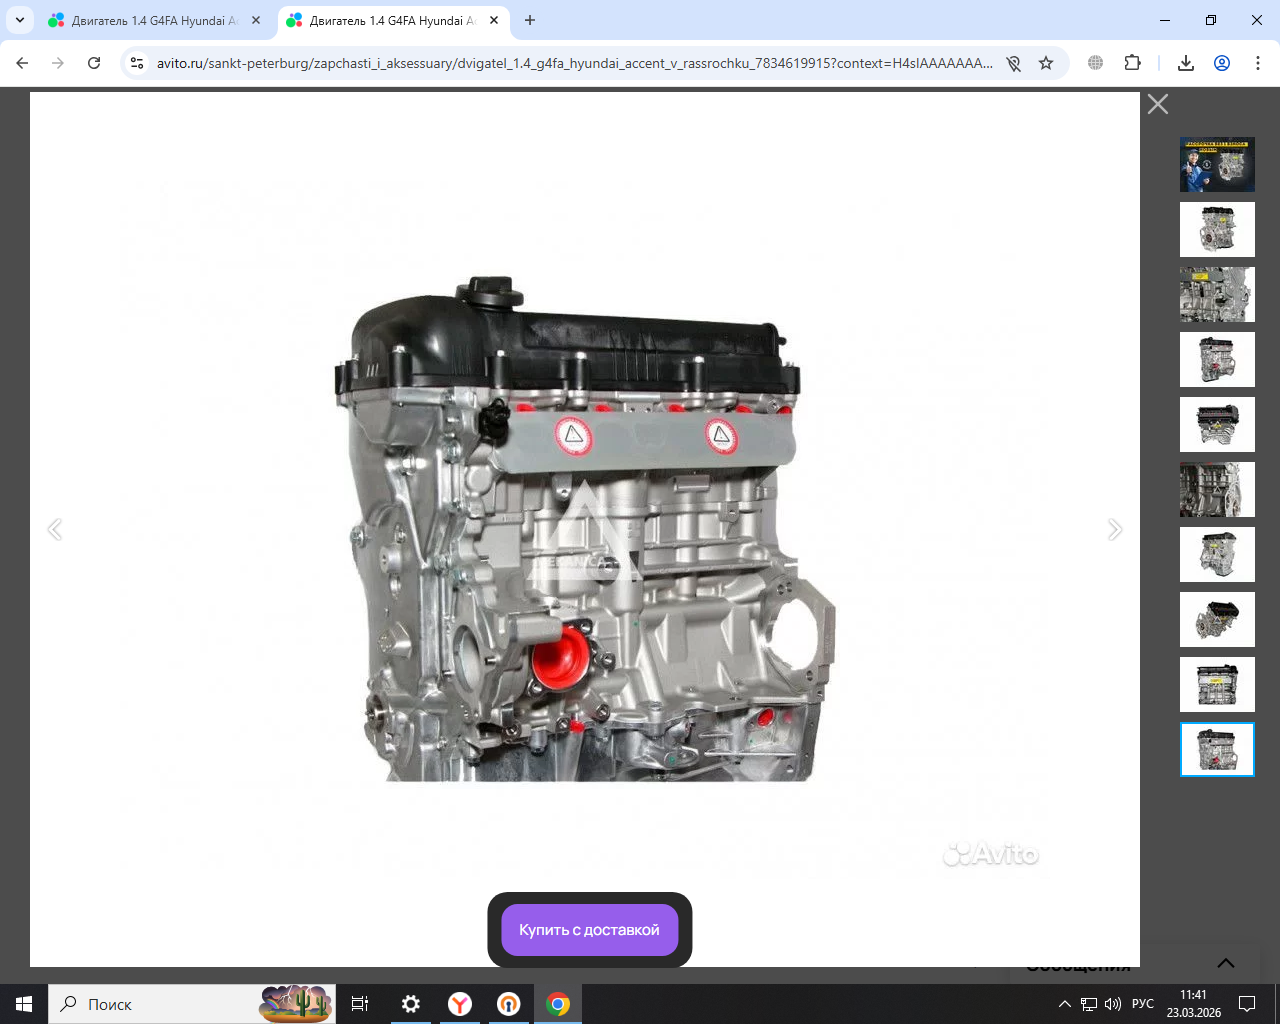
Task: Expand the tab search dropdown arrow
Action: [x=19, y=20]
